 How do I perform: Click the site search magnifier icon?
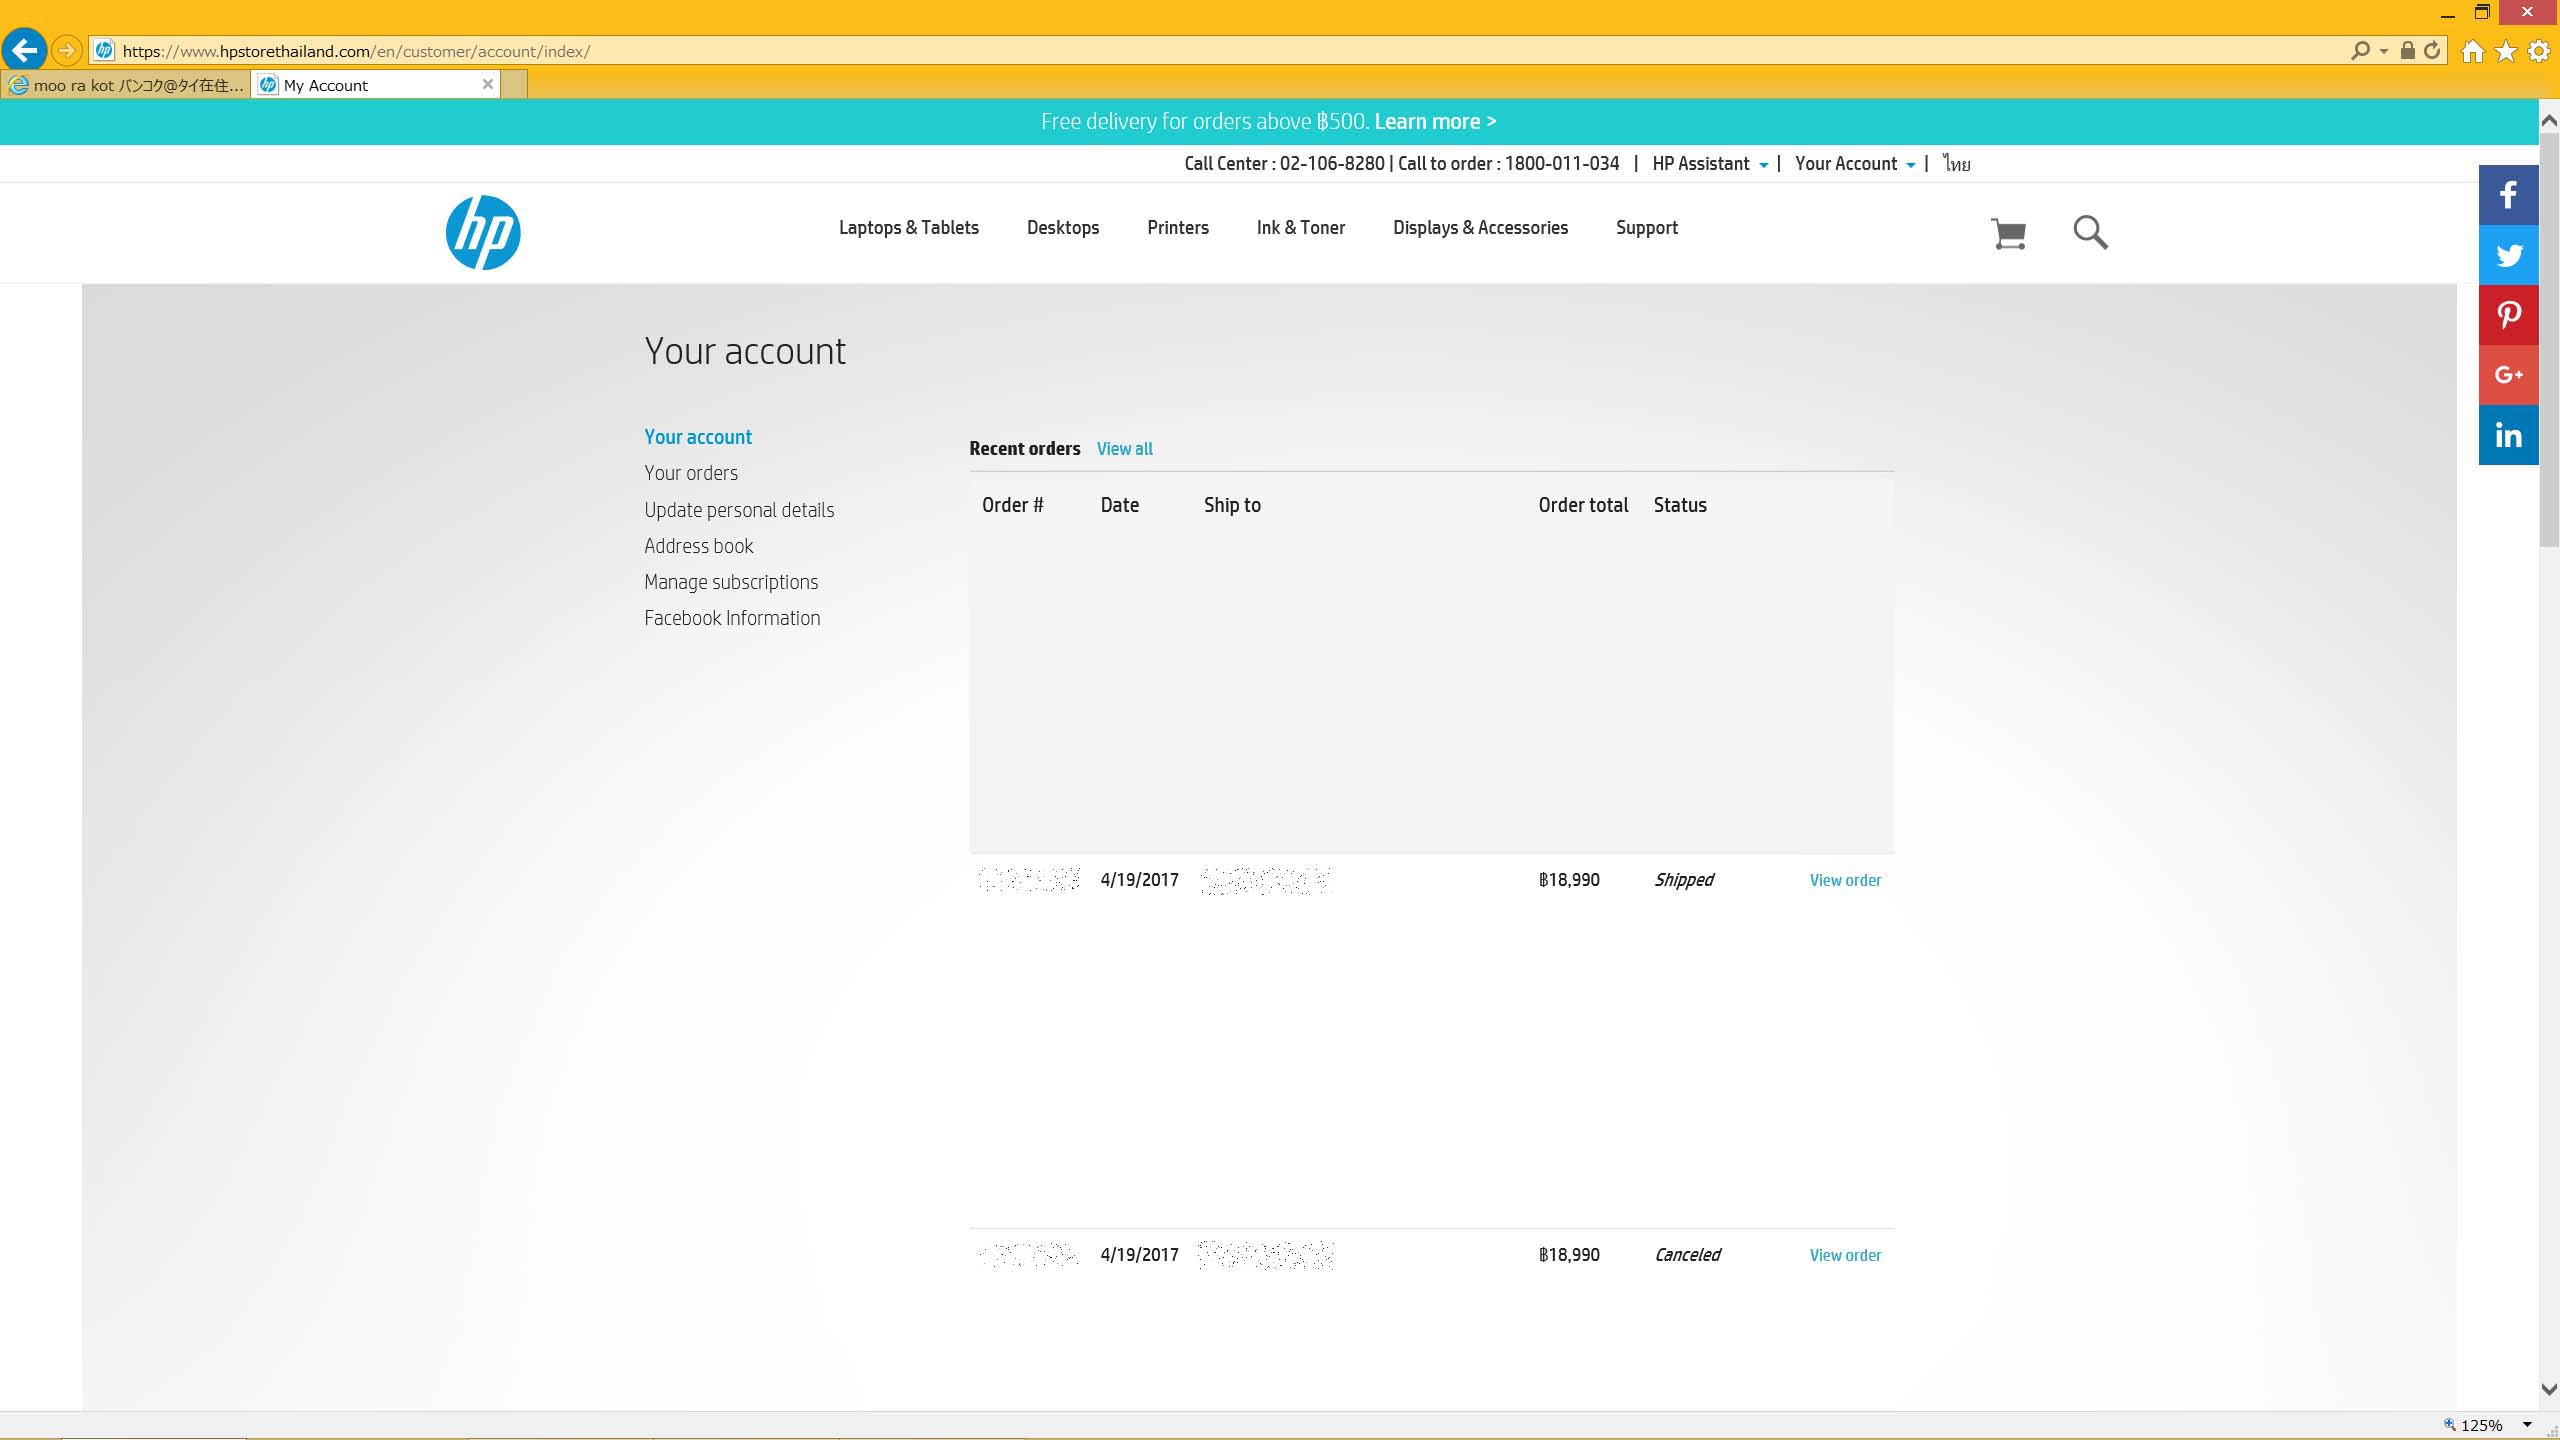point(2090,232)
